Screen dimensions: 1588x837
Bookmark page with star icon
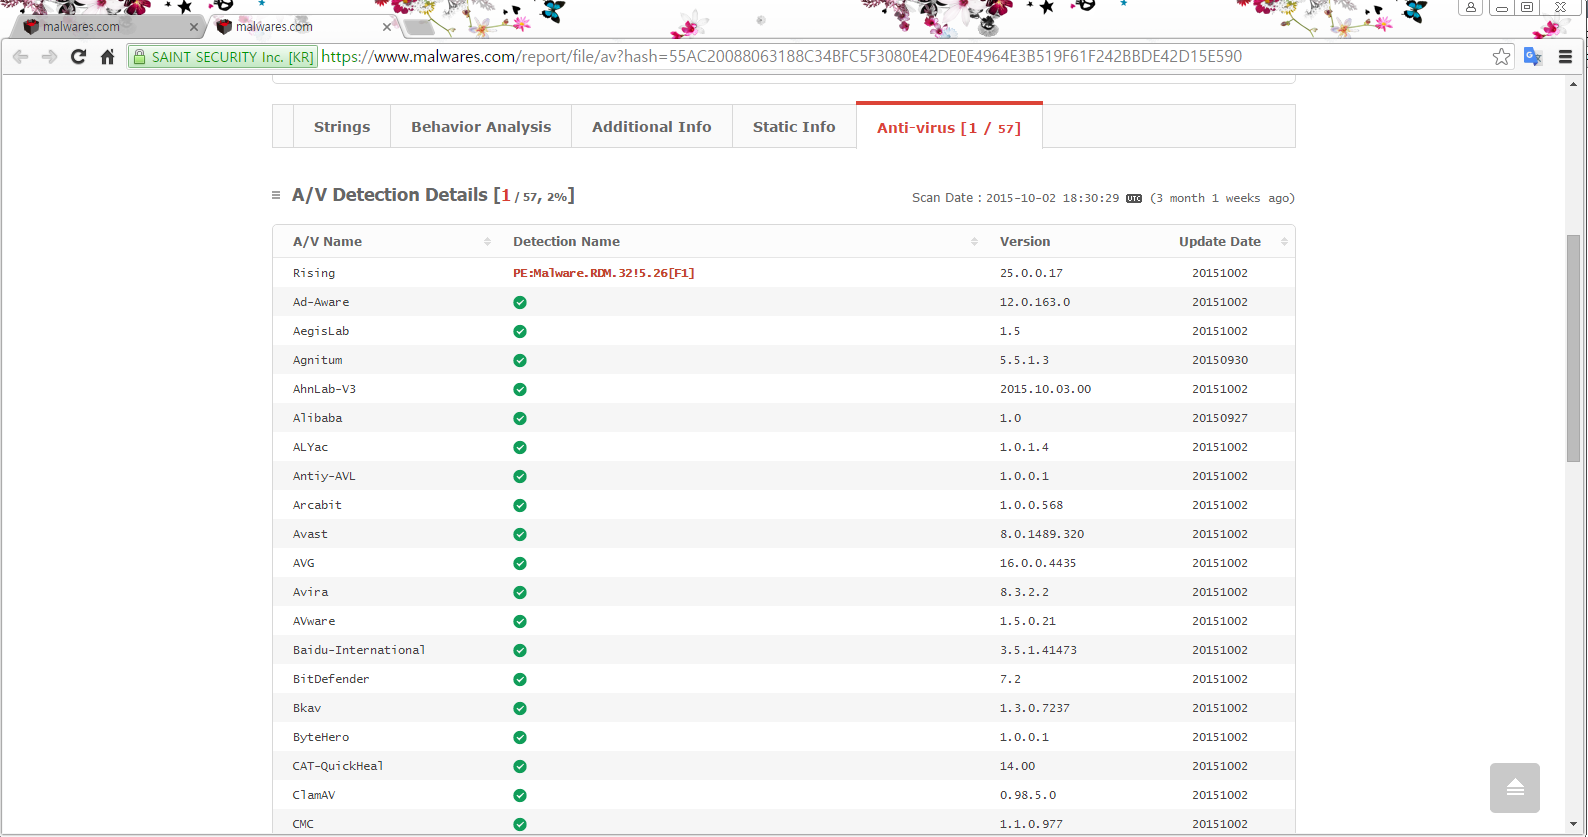point(1501,57)
